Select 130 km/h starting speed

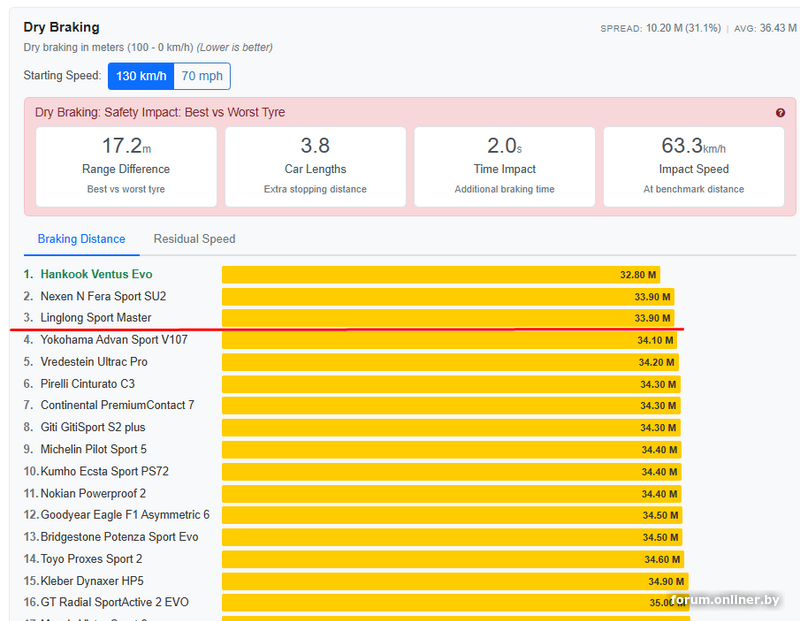140,76
